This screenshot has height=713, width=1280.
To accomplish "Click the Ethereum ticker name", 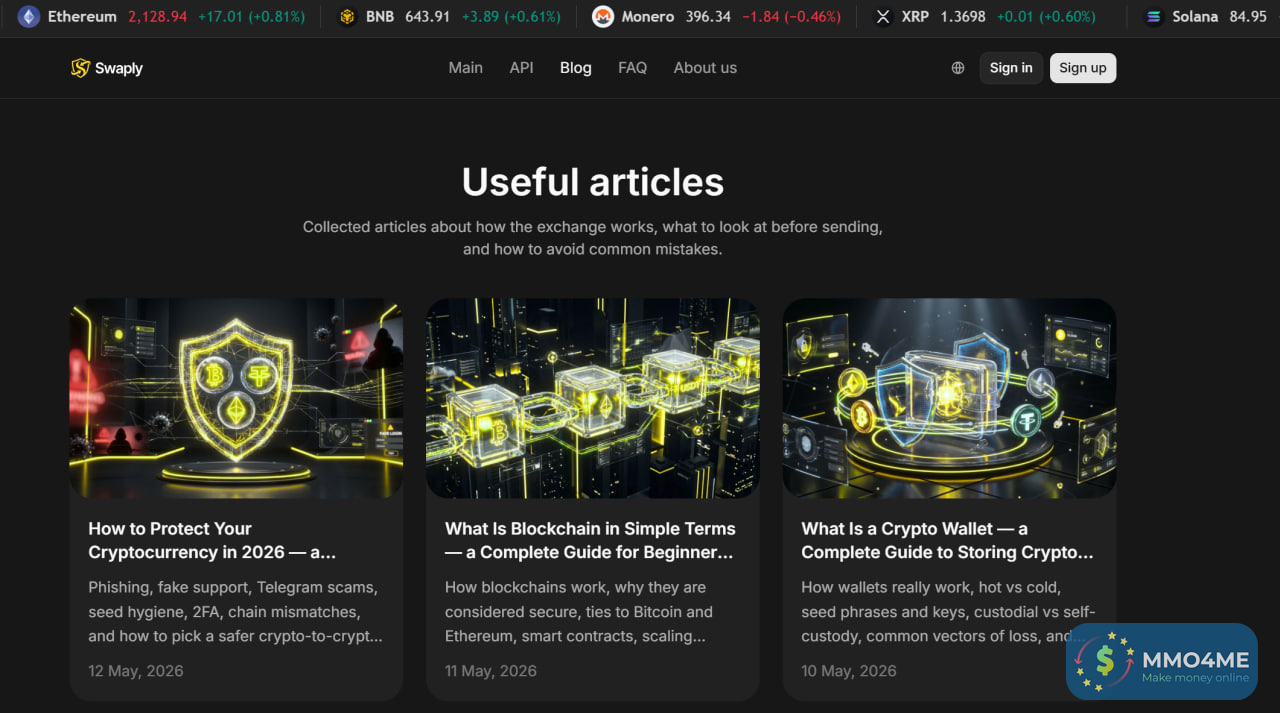I will (x=82, y=17).
